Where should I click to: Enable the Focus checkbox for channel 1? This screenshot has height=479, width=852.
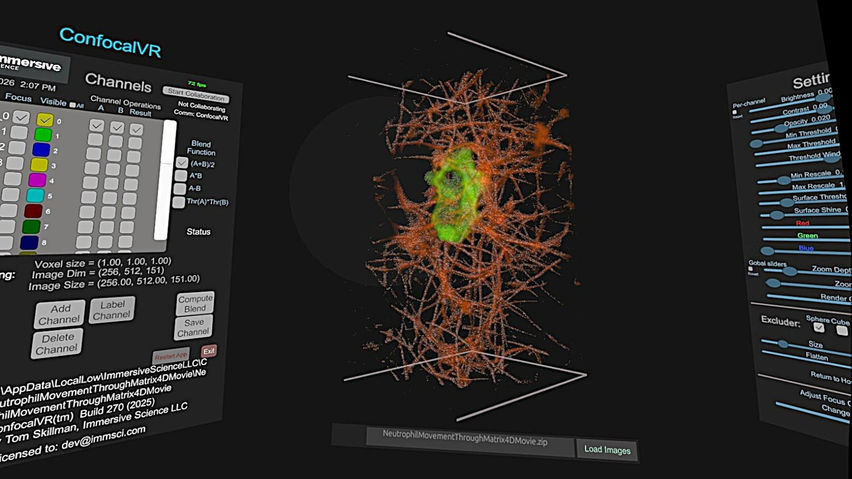coord(19,132)
